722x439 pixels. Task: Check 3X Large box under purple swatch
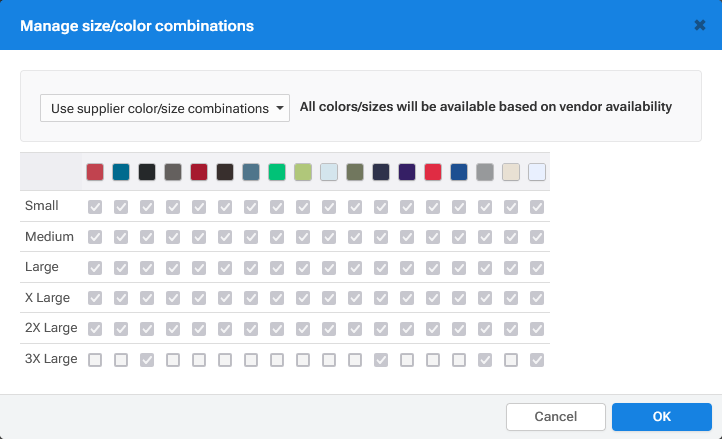[x=407, y=360]
